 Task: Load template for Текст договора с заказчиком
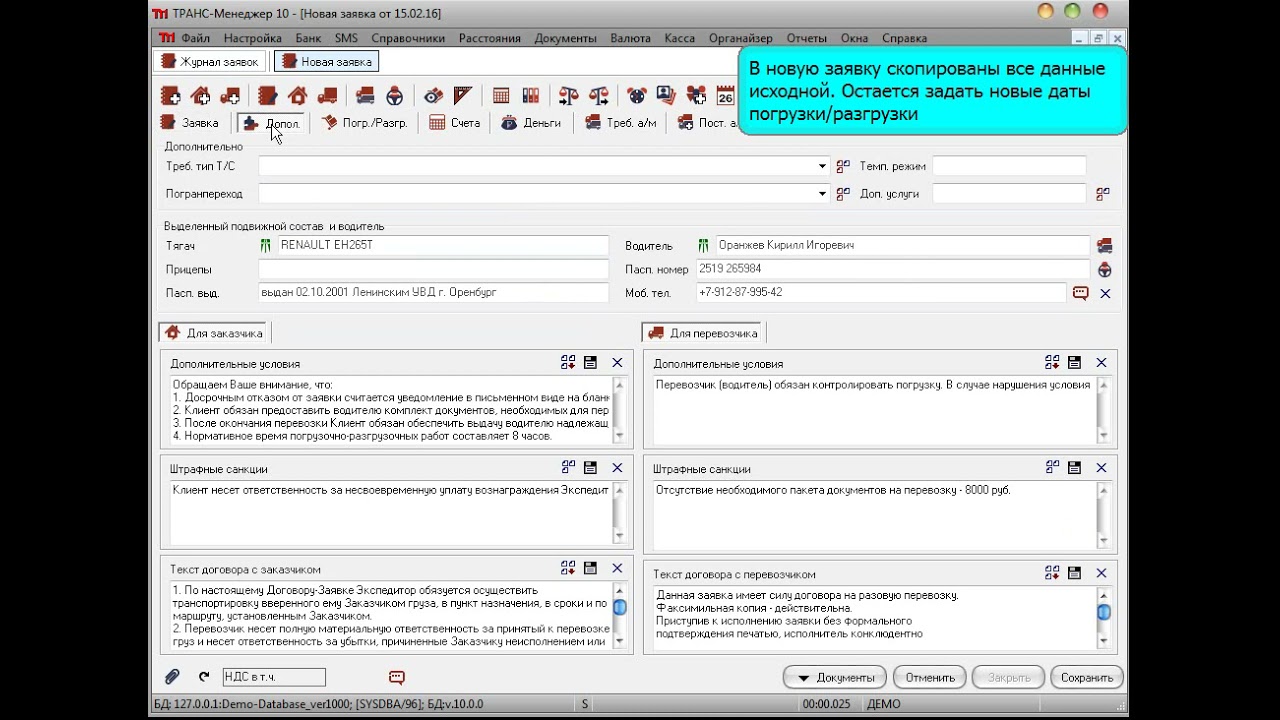point(568,568)
